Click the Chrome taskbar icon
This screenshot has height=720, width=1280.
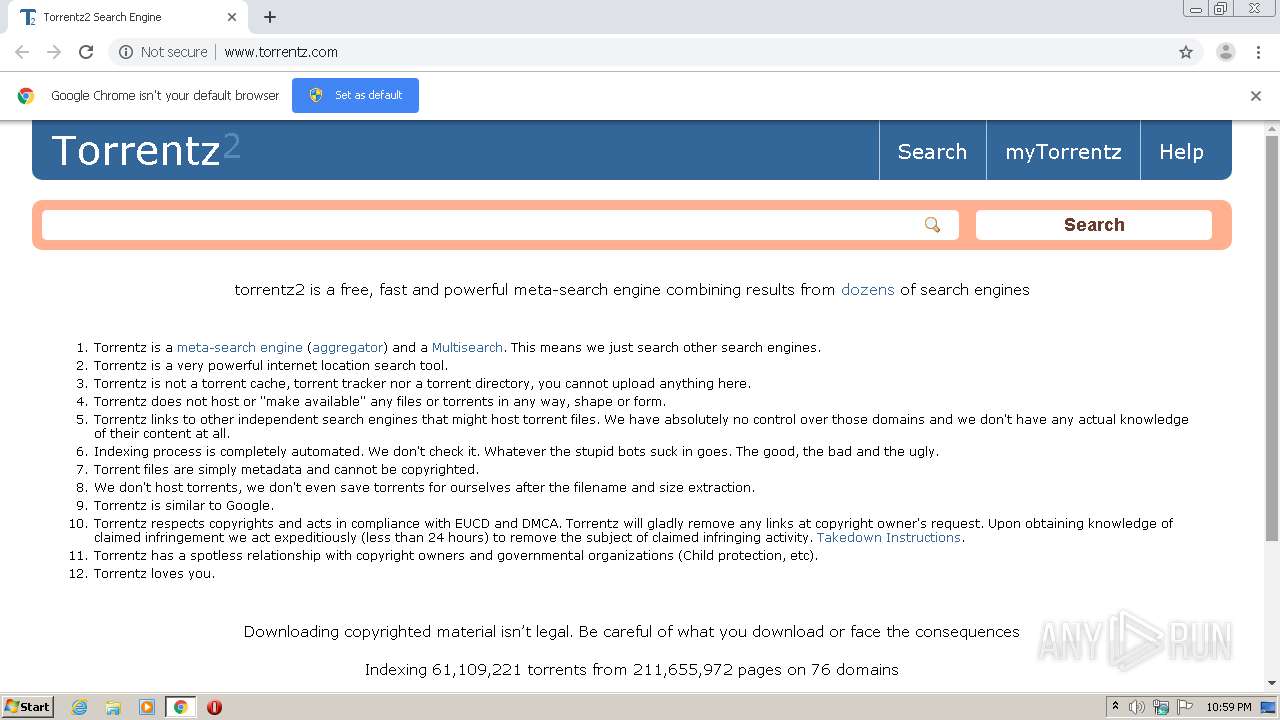(x=180, y=707)
